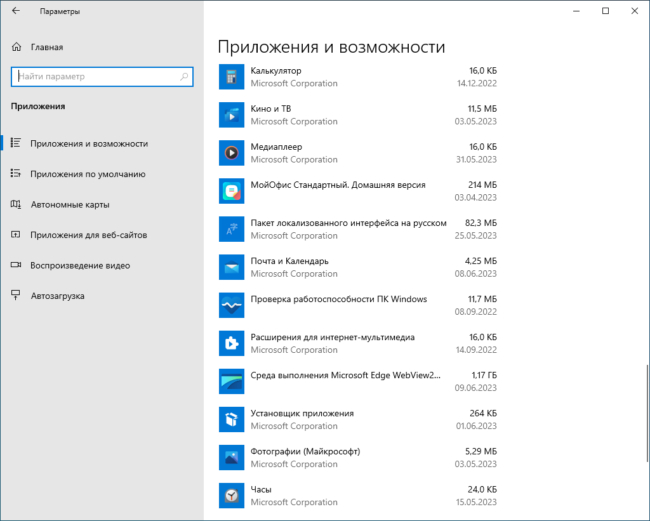Click the home icon beside Главная
This screenshot has height=521, width=650.
[x=16, y=47]
